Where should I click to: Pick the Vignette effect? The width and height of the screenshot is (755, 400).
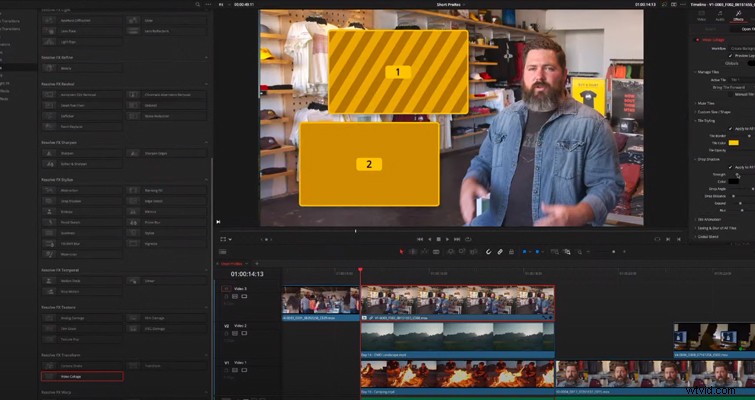click(x=167, y=244)
